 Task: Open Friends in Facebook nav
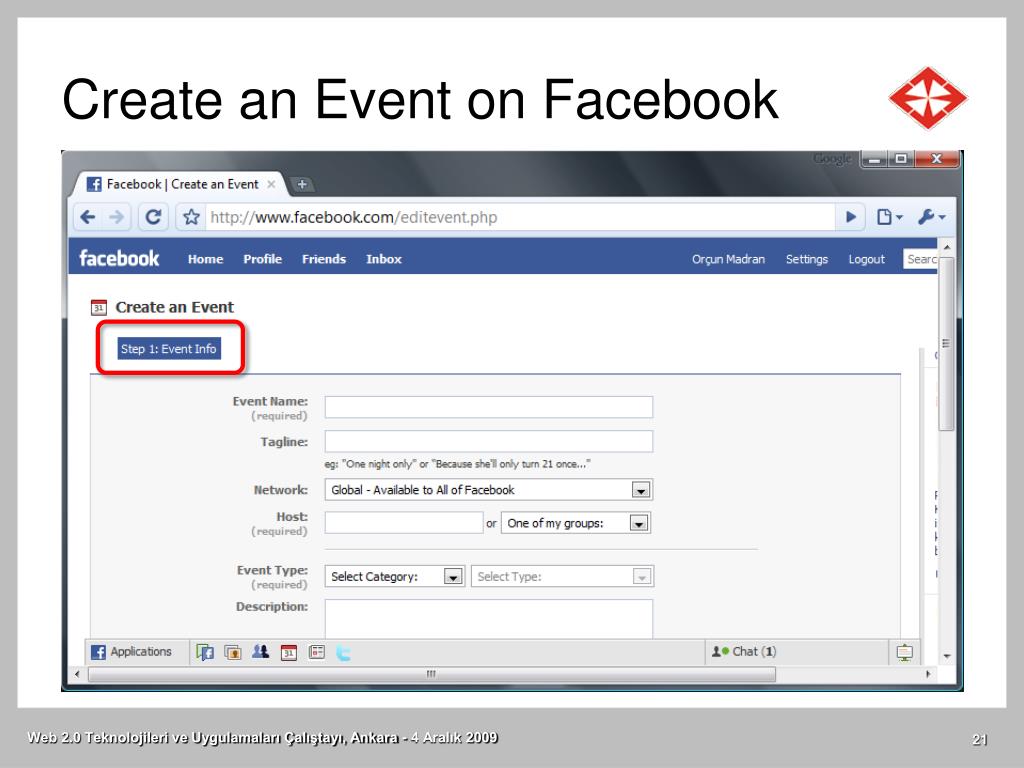pos(324,259)
